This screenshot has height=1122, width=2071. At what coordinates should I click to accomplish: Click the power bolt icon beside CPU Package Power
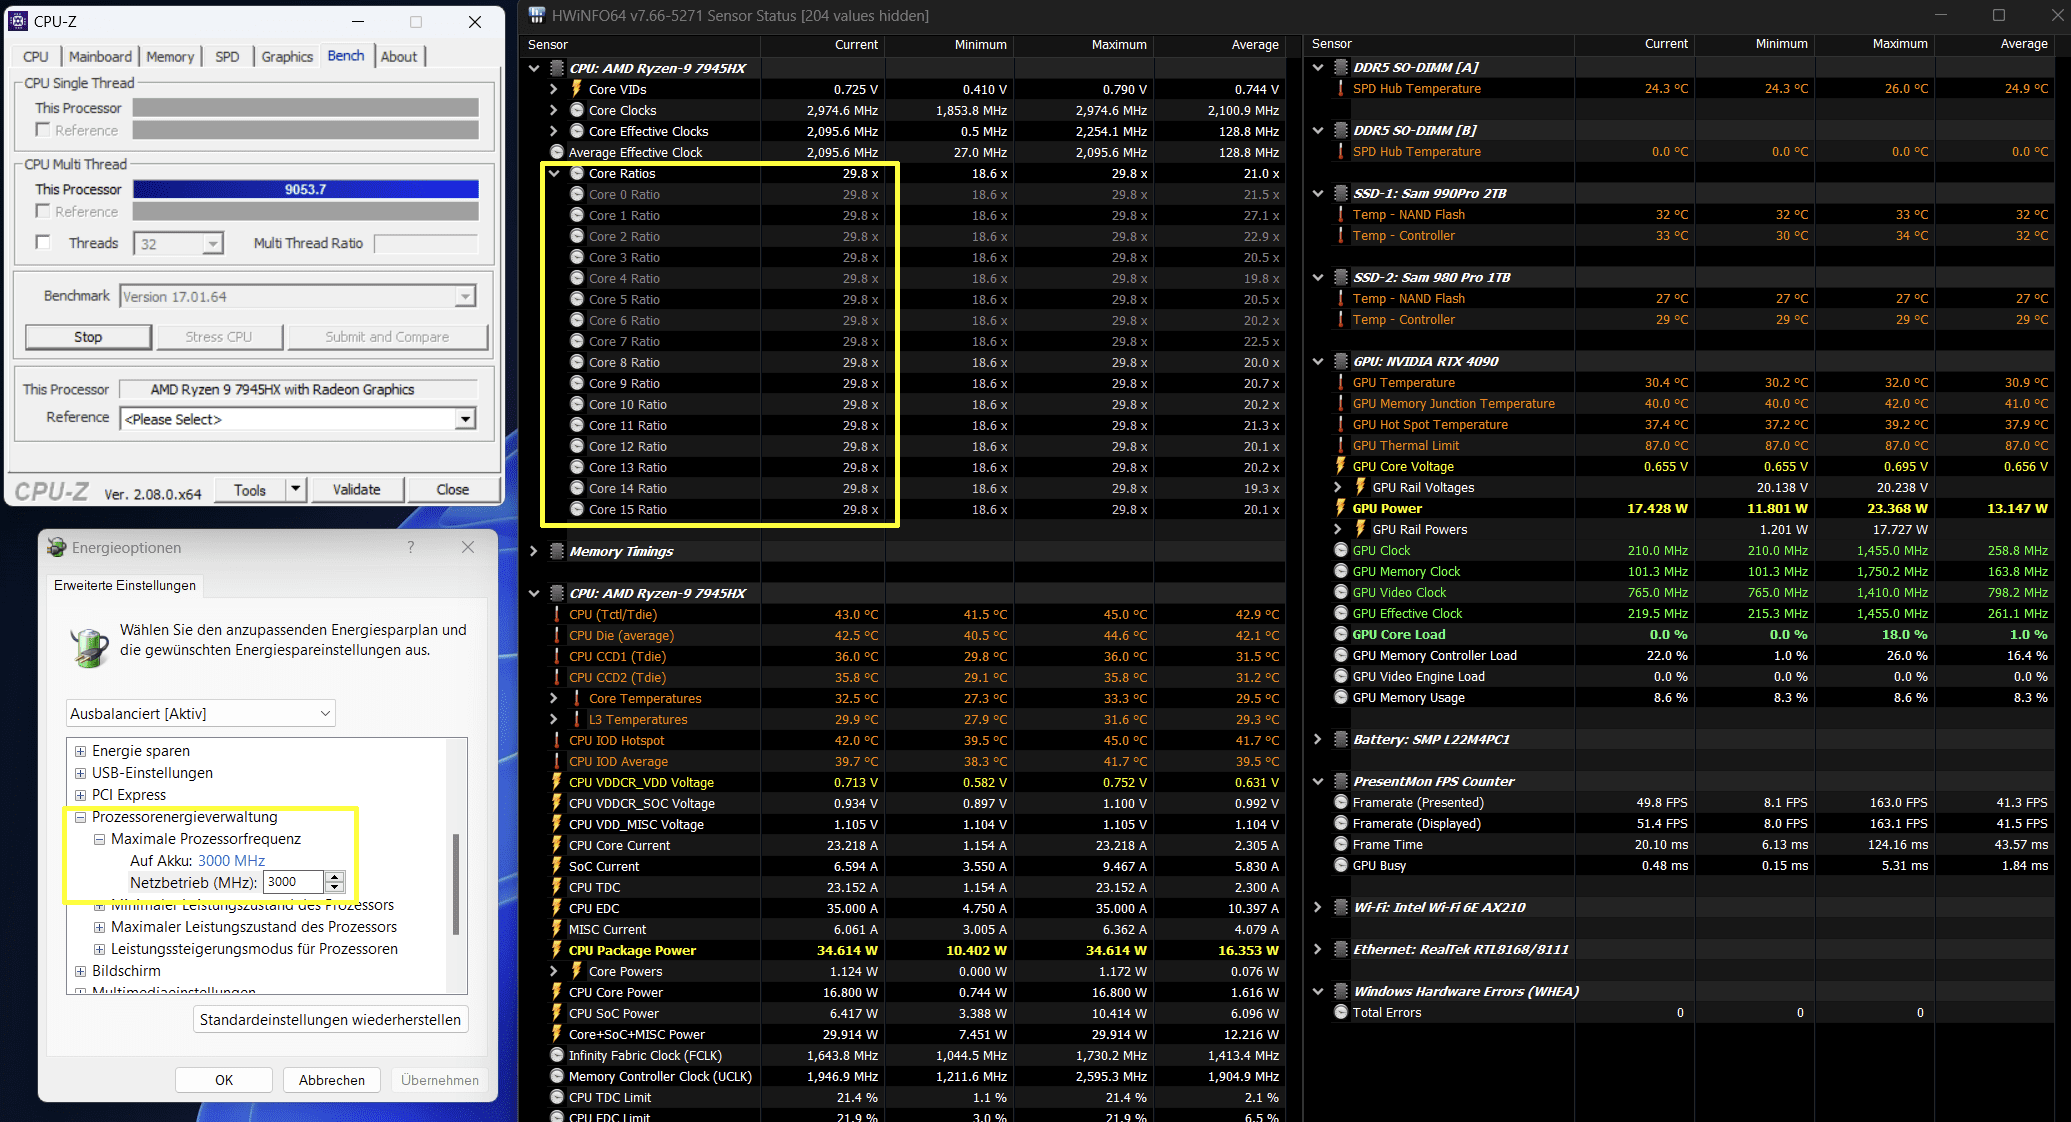pos(557,950)
